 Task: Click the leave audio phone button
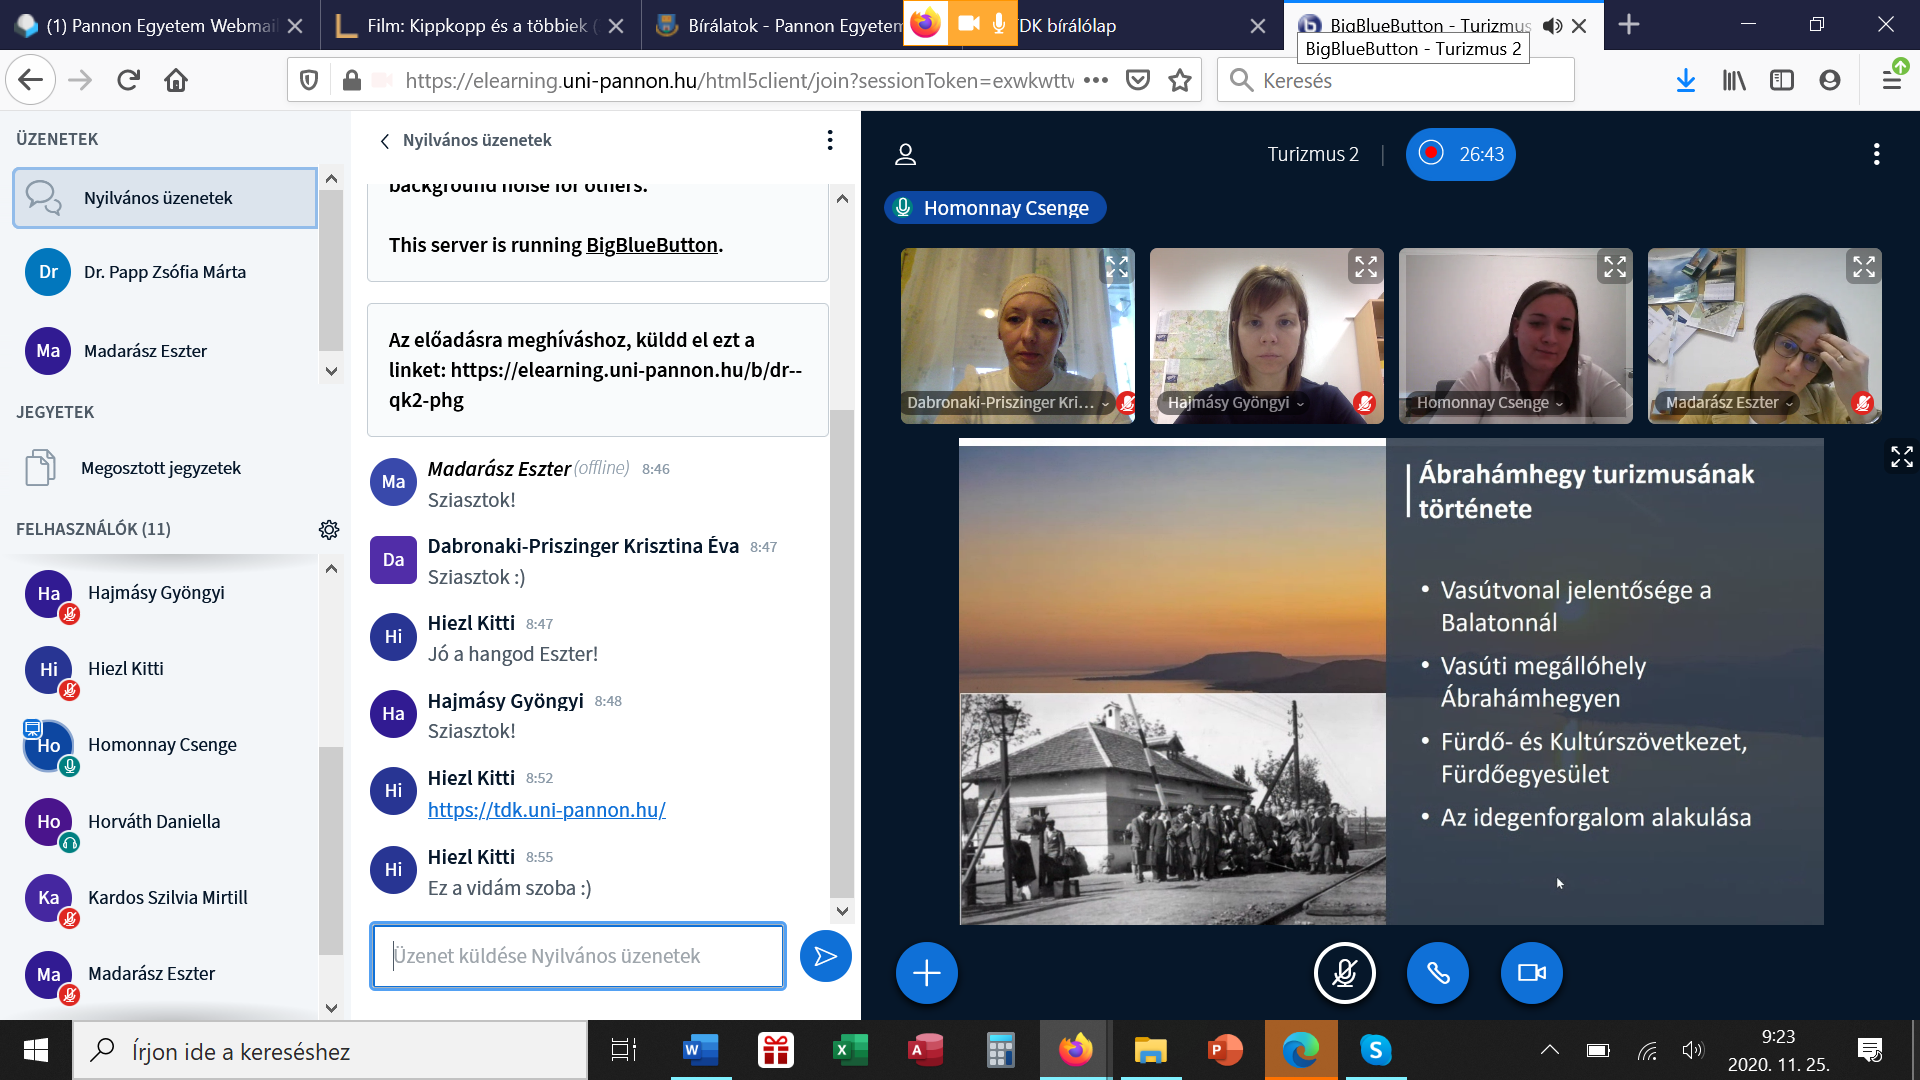pos(1437,973)
